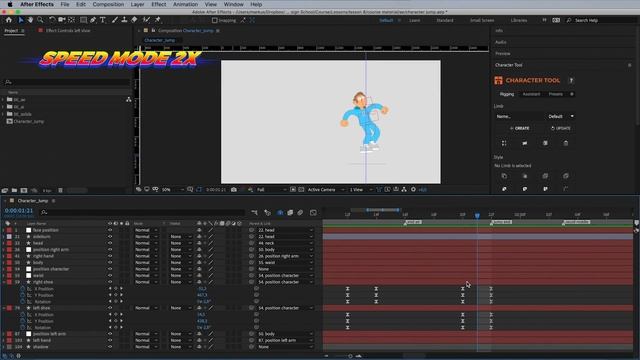Select the Type text tool
Image resolution: width=640 pixels, height=360 pixels.
click(102, 20)
